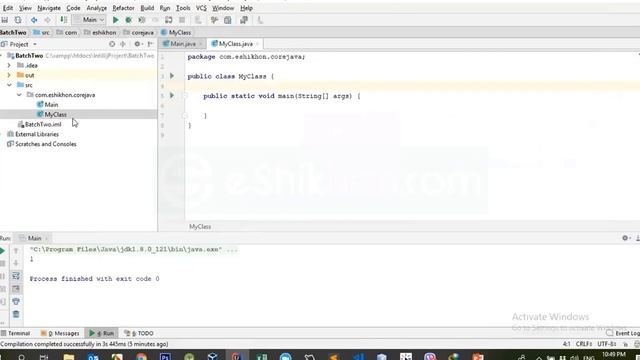This screenshot has width=640, height=360.
Task: Expand folded java.exe command line in console
Action: point(232,249)
